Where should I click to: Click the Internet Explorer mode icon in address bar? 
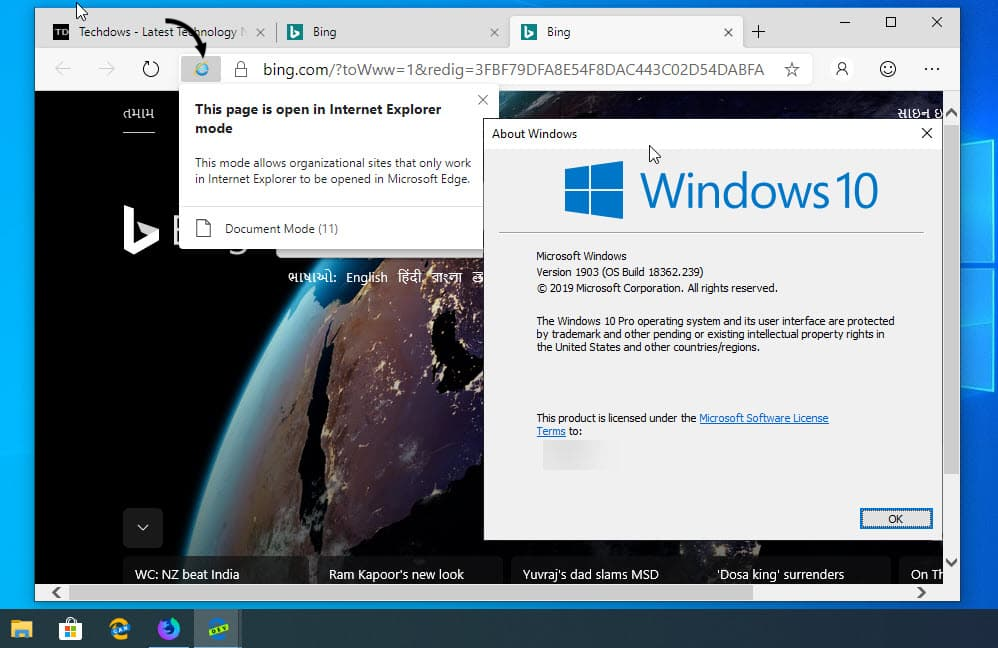point(201,69)
